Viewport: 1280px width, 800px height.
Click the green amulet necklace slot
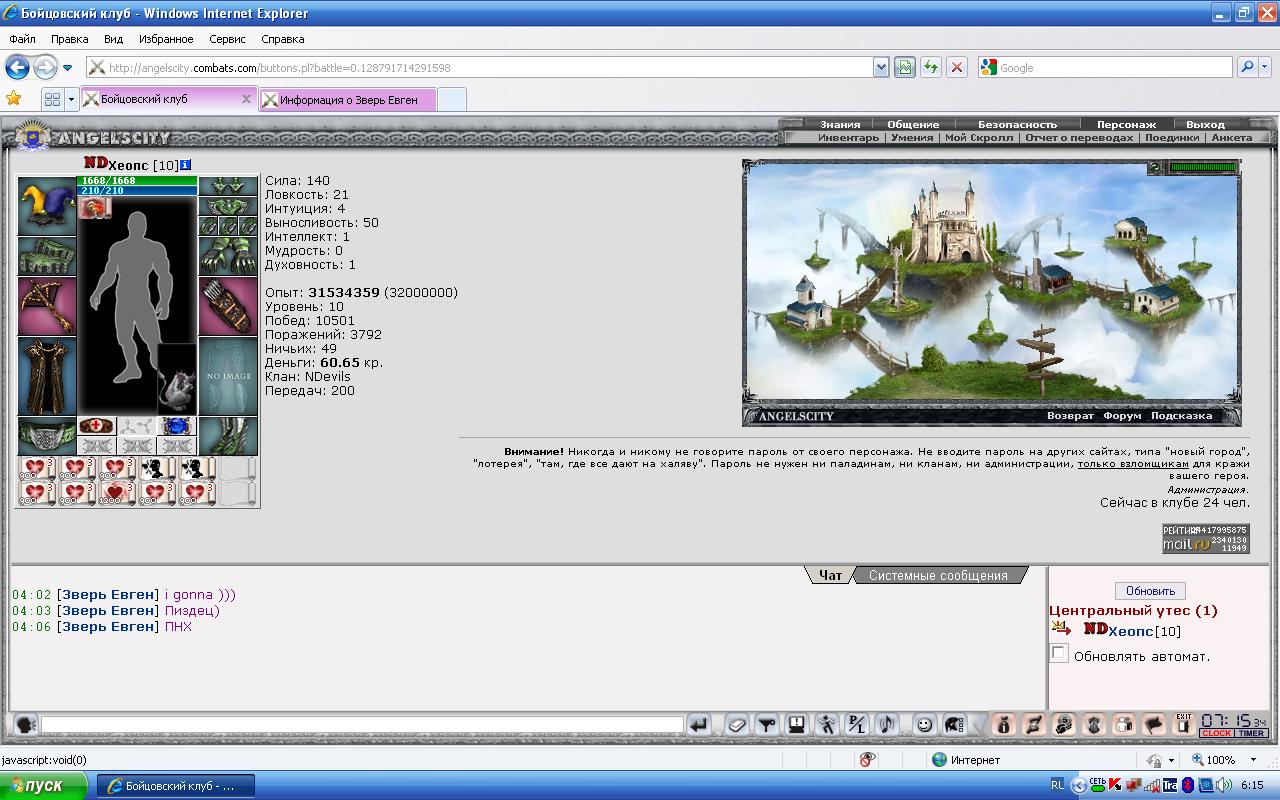228,206
